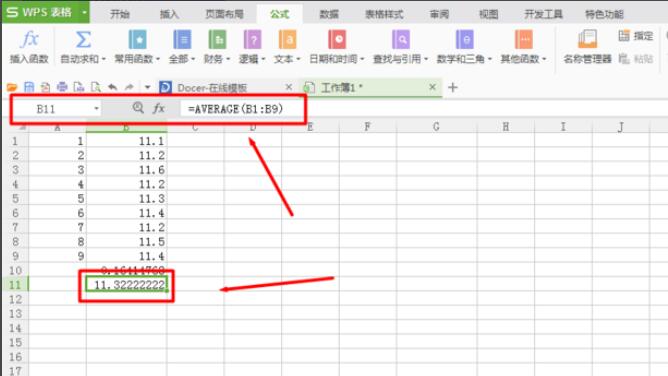668x376 pixels.
Task: Expand the quick access toolbar customize arrow
Action: [147, 87]
